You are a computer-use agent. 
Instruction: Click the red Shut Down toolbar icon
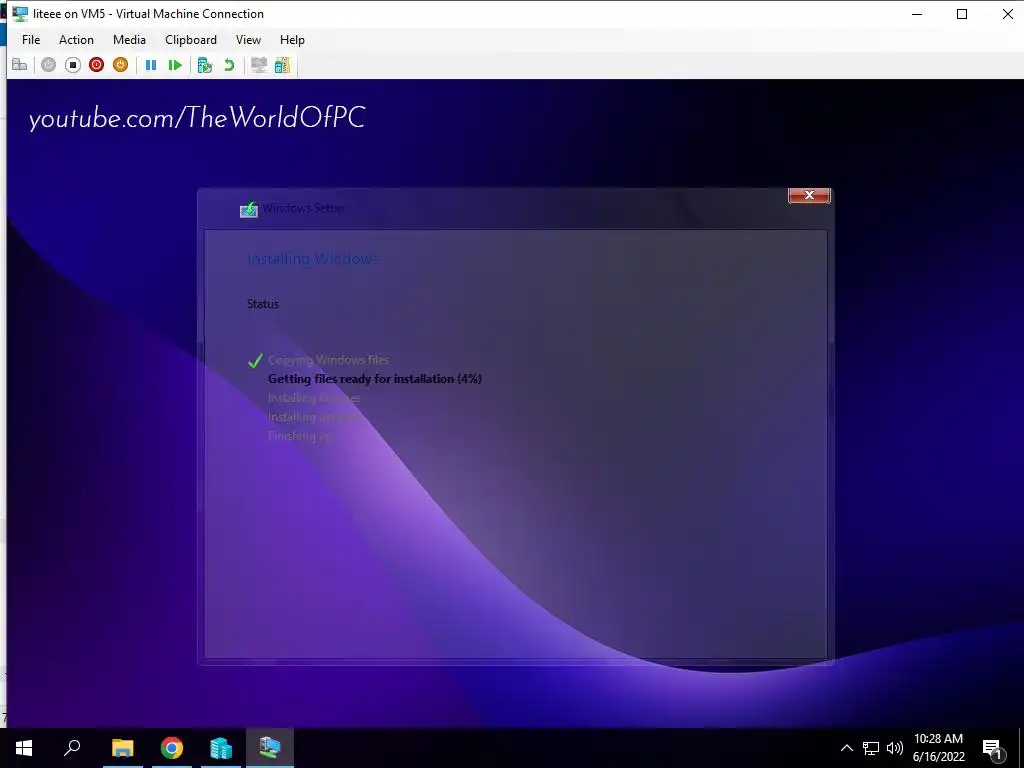[97, 65]
